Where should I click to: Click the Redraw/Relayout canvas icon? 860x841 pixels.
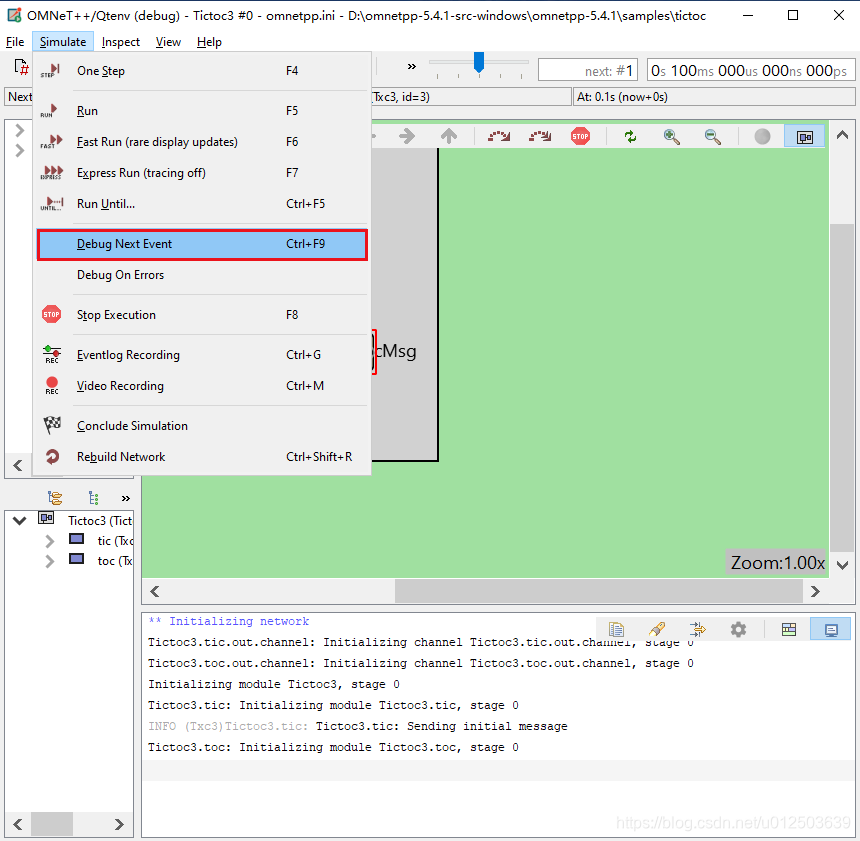[x=631, y=136]
